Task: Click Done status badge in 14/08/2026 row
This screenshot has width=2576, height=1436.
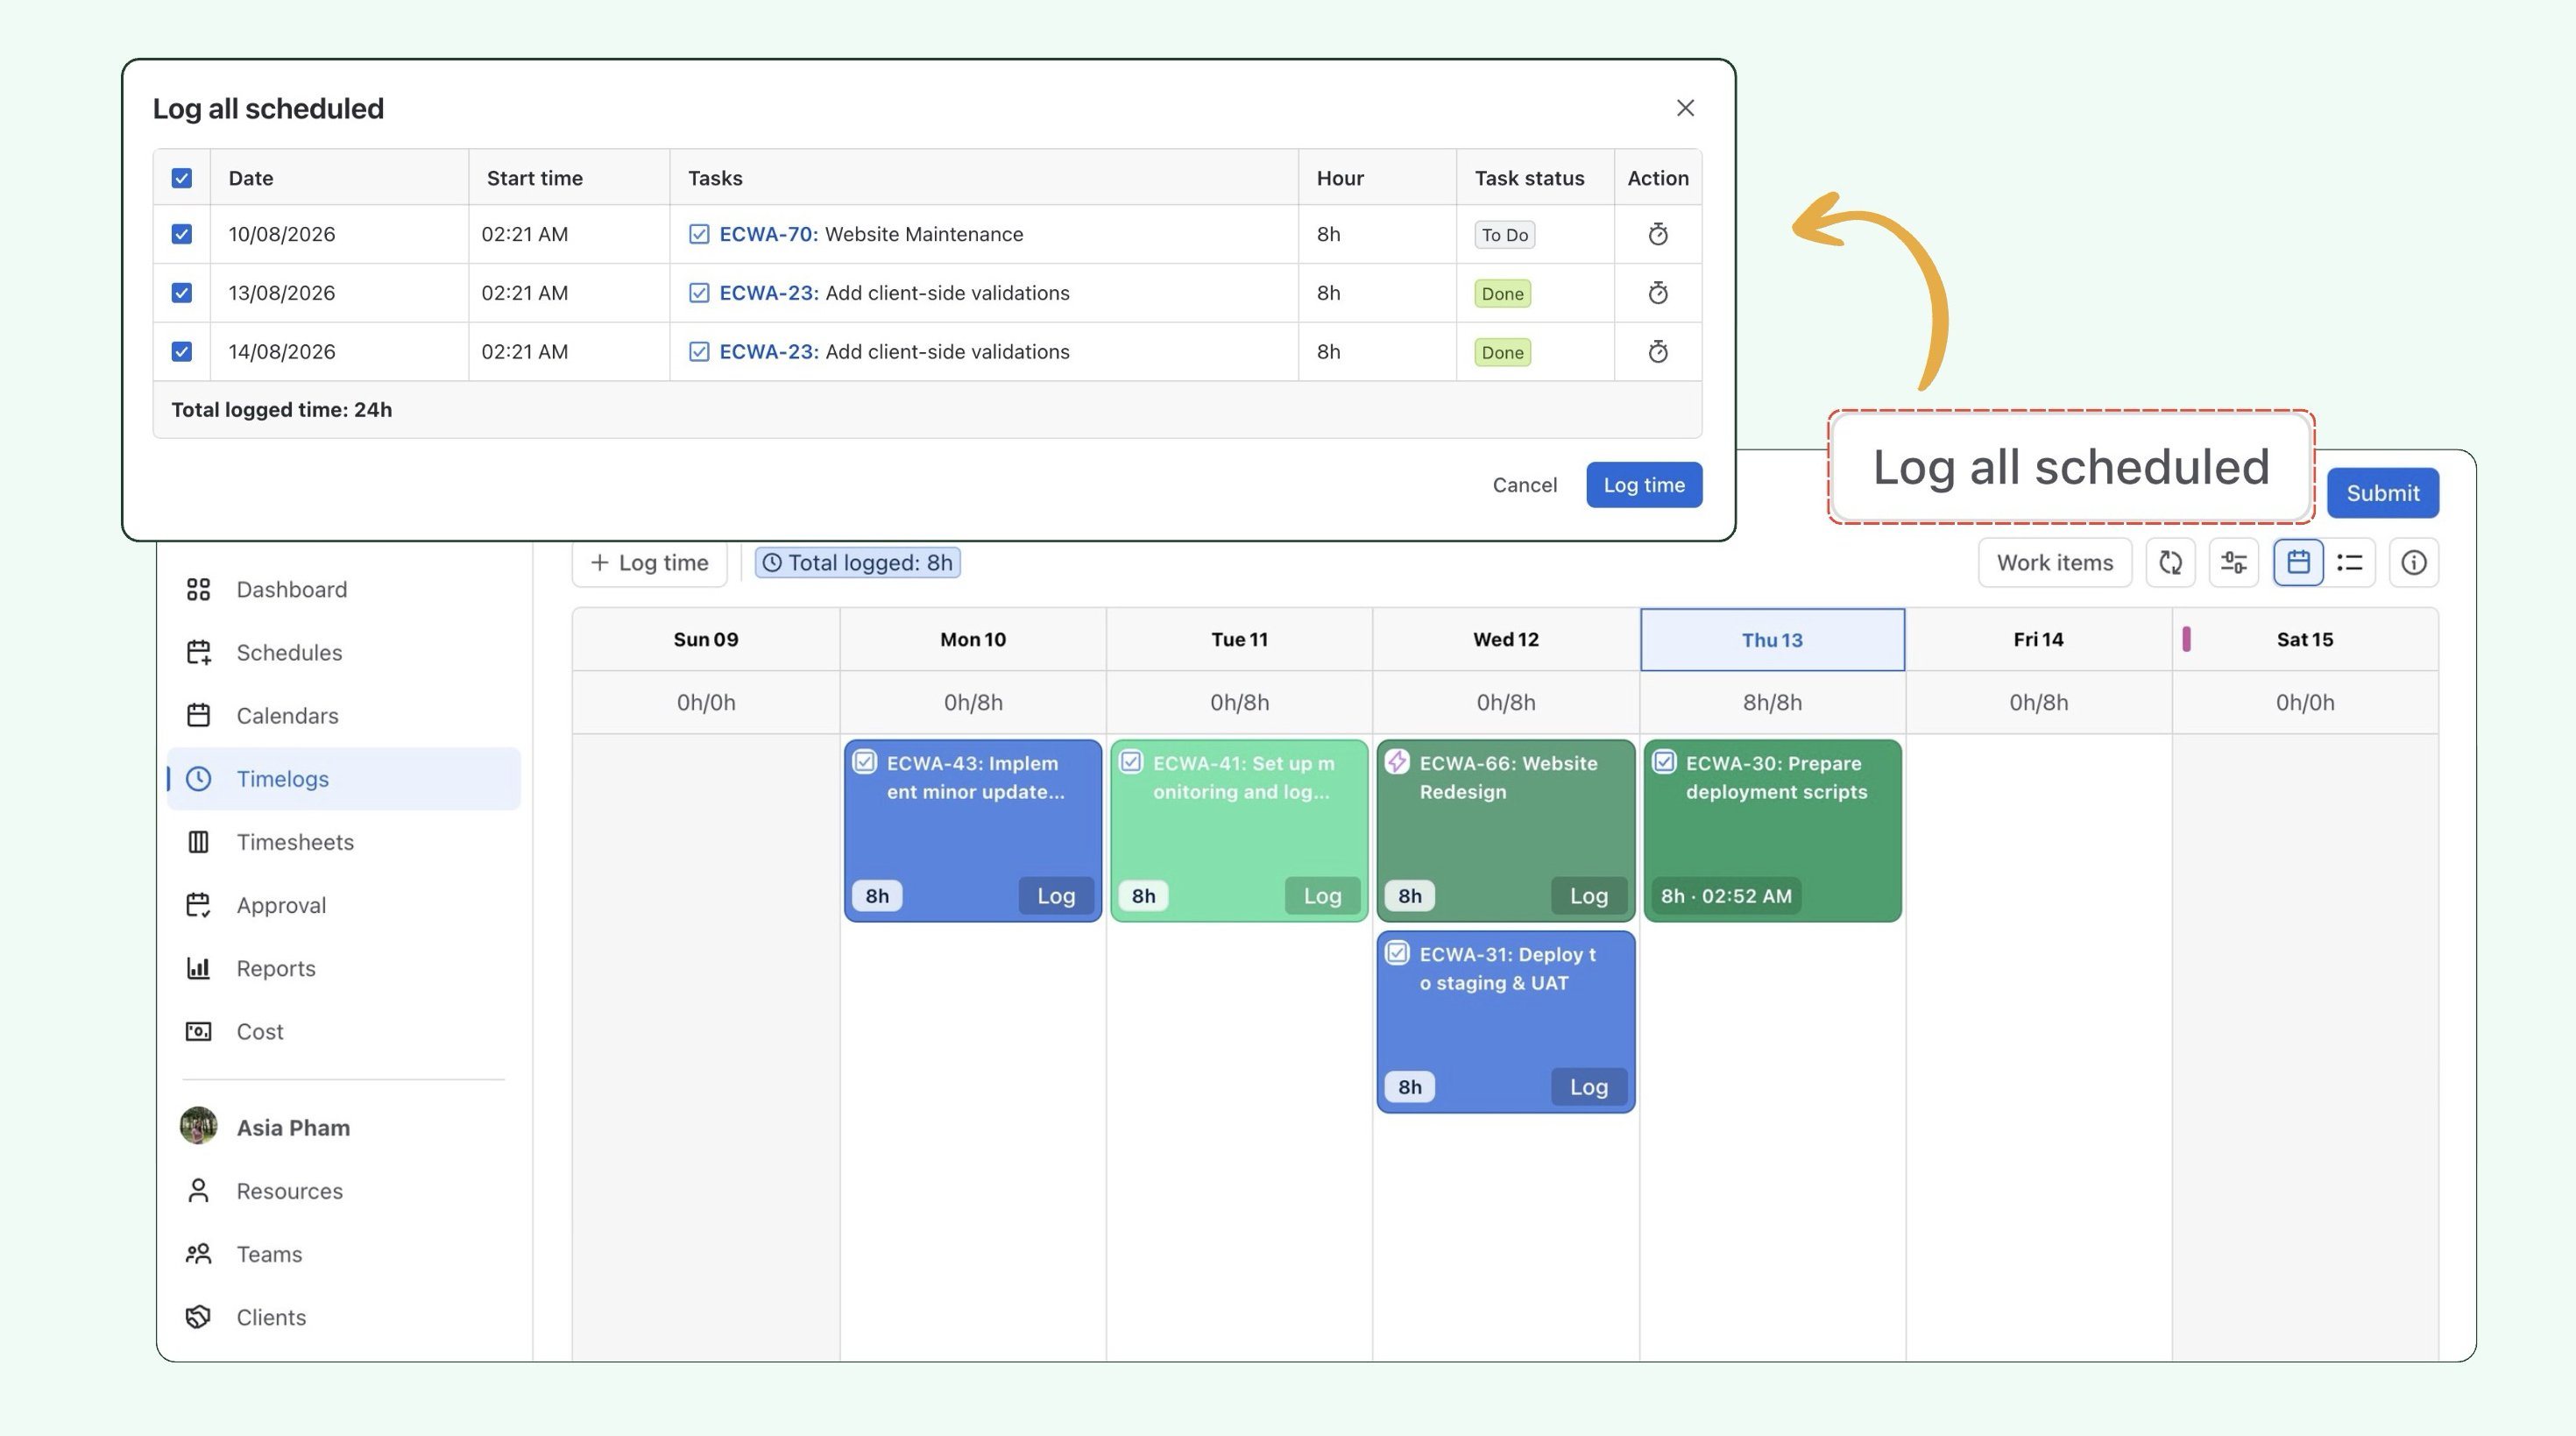Action: pos(1502,353)
